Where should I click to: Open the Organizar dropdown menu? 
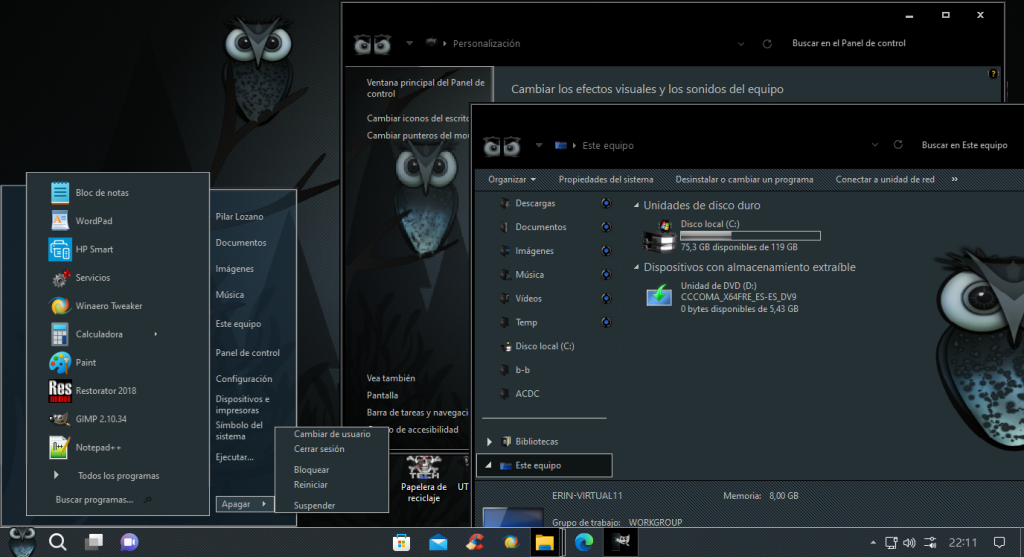511,179
